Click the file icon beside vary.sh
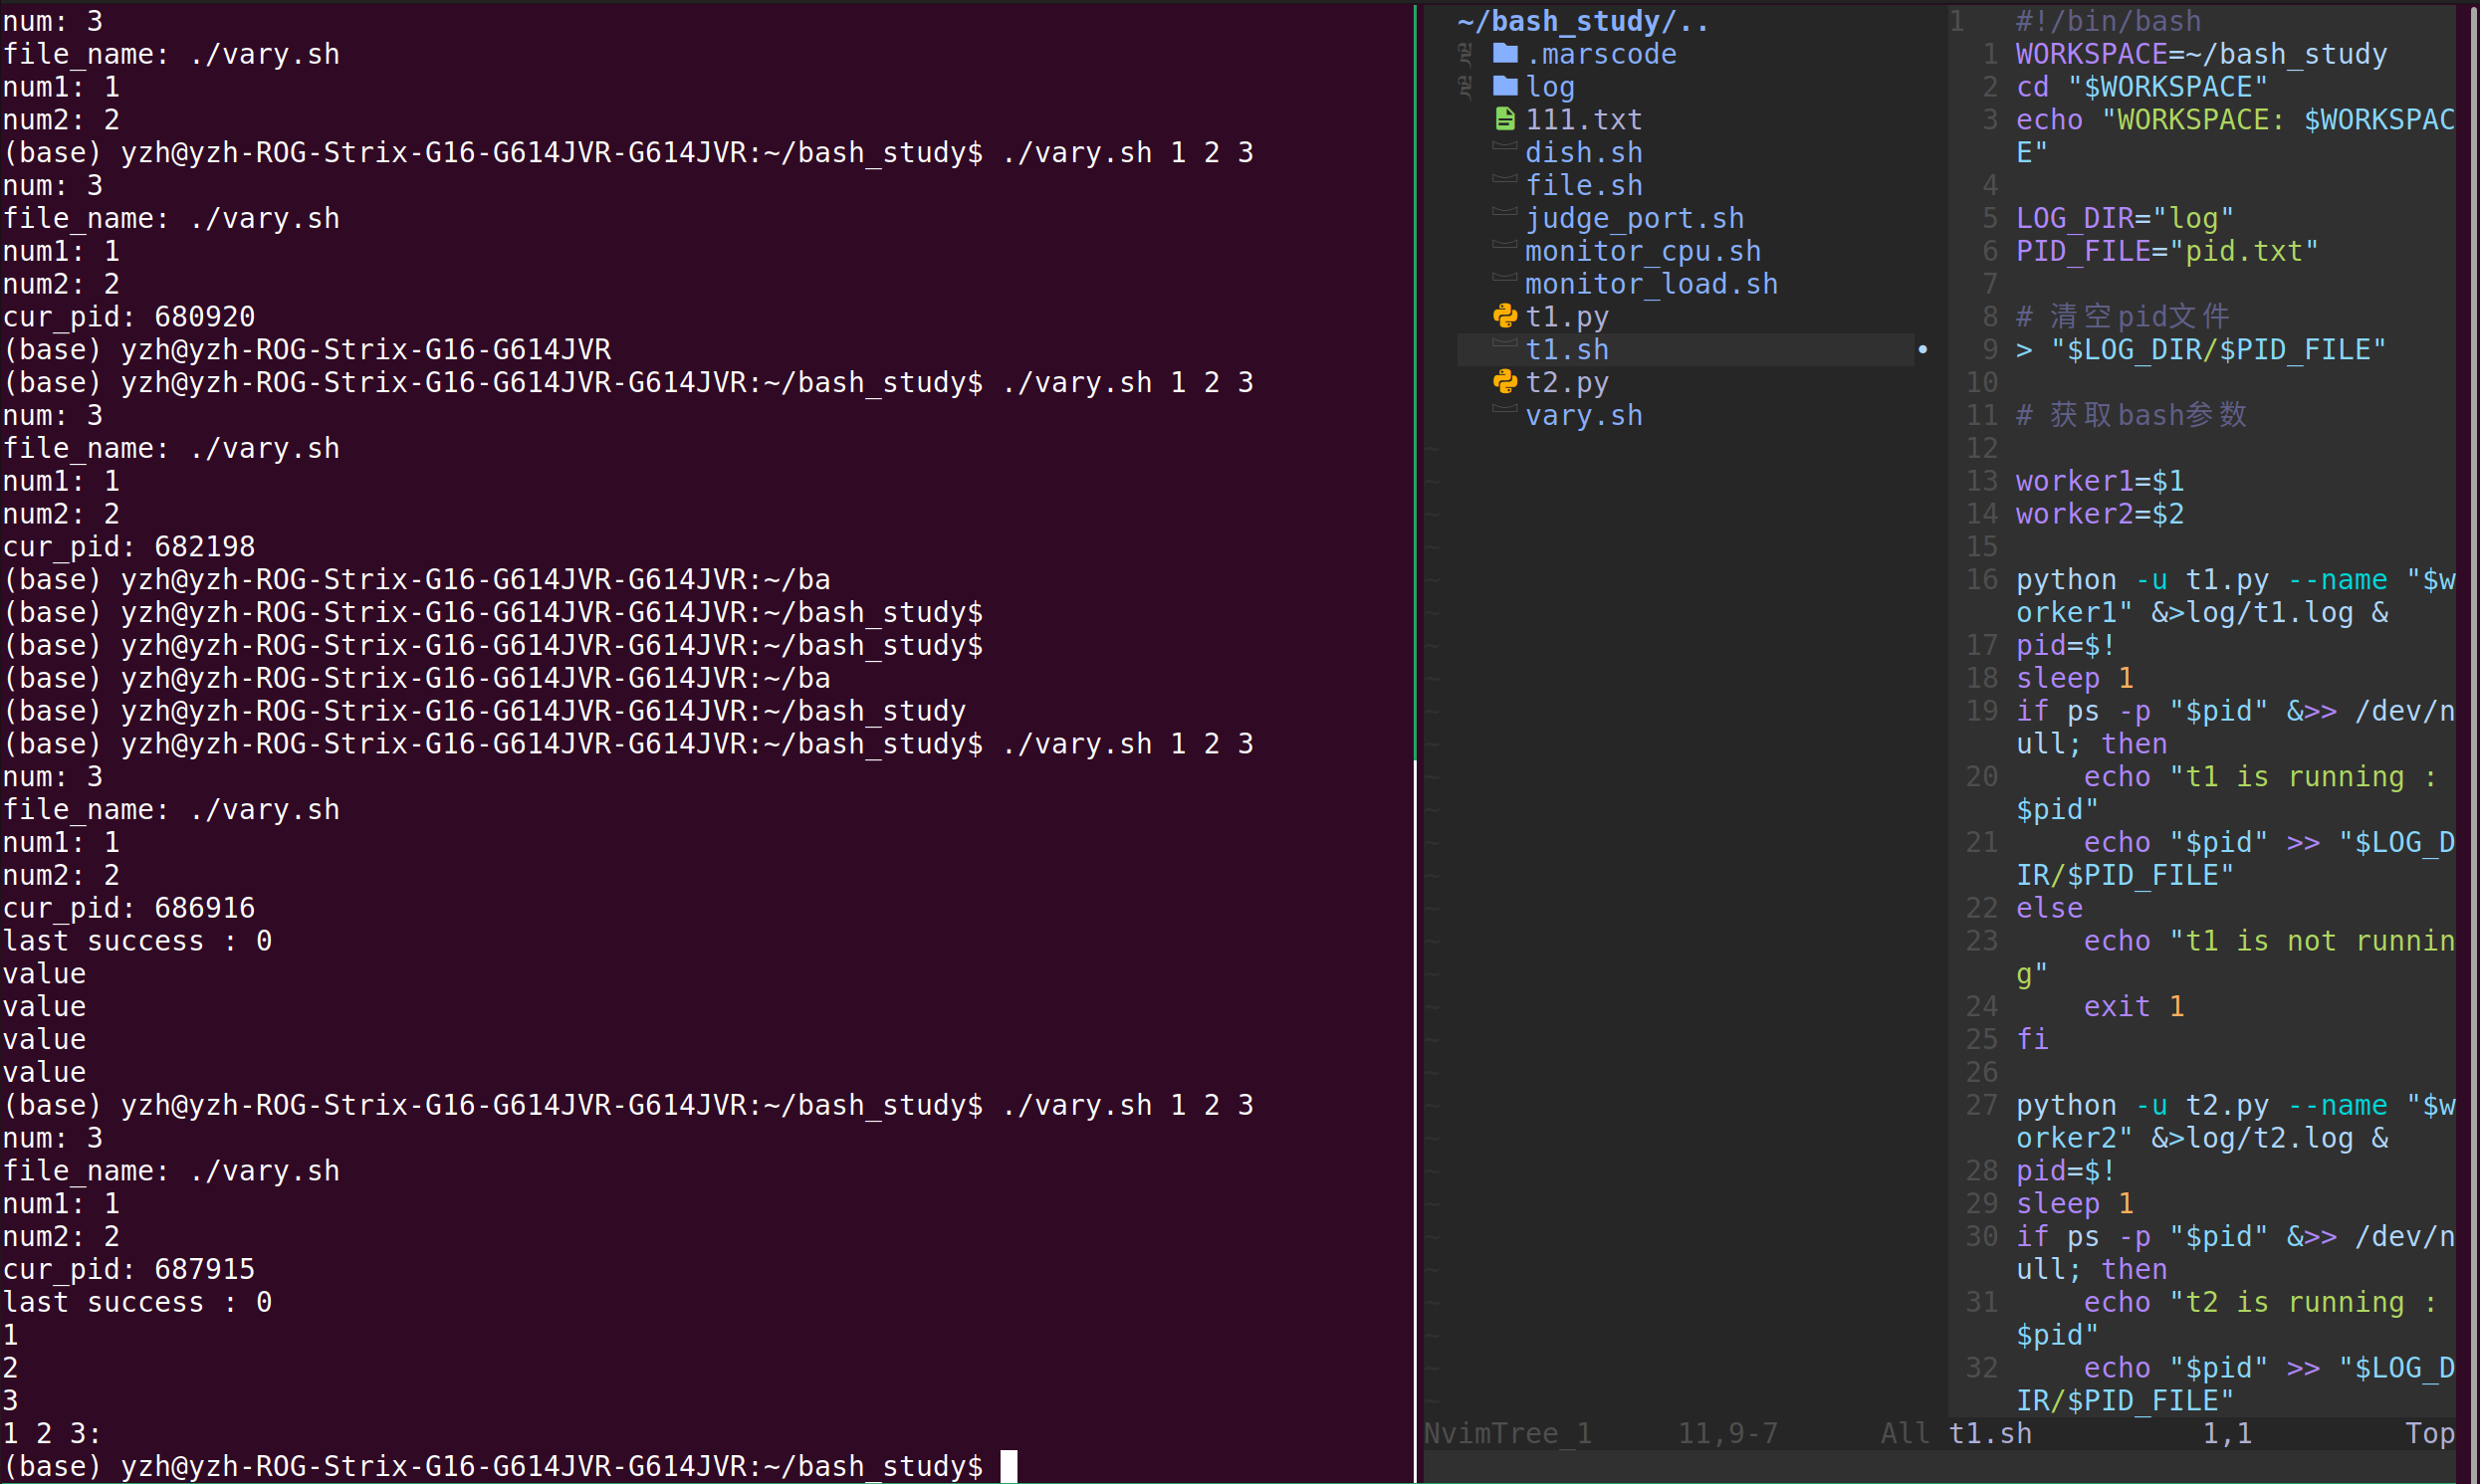2480x1484 pixels. click(x=1505, y=409)
